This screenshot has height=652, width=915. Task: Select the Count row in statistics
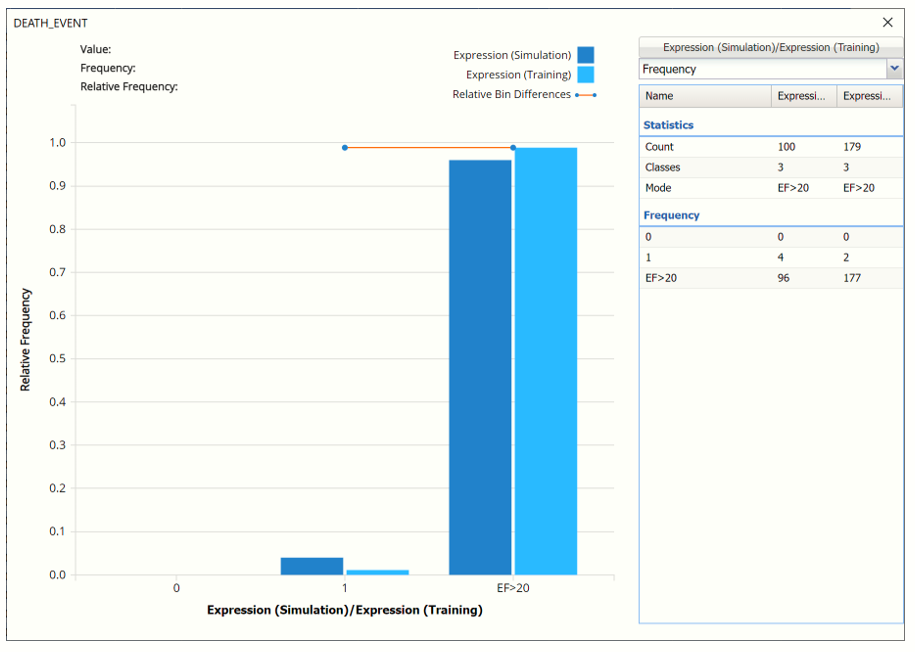tap(770, 147)
